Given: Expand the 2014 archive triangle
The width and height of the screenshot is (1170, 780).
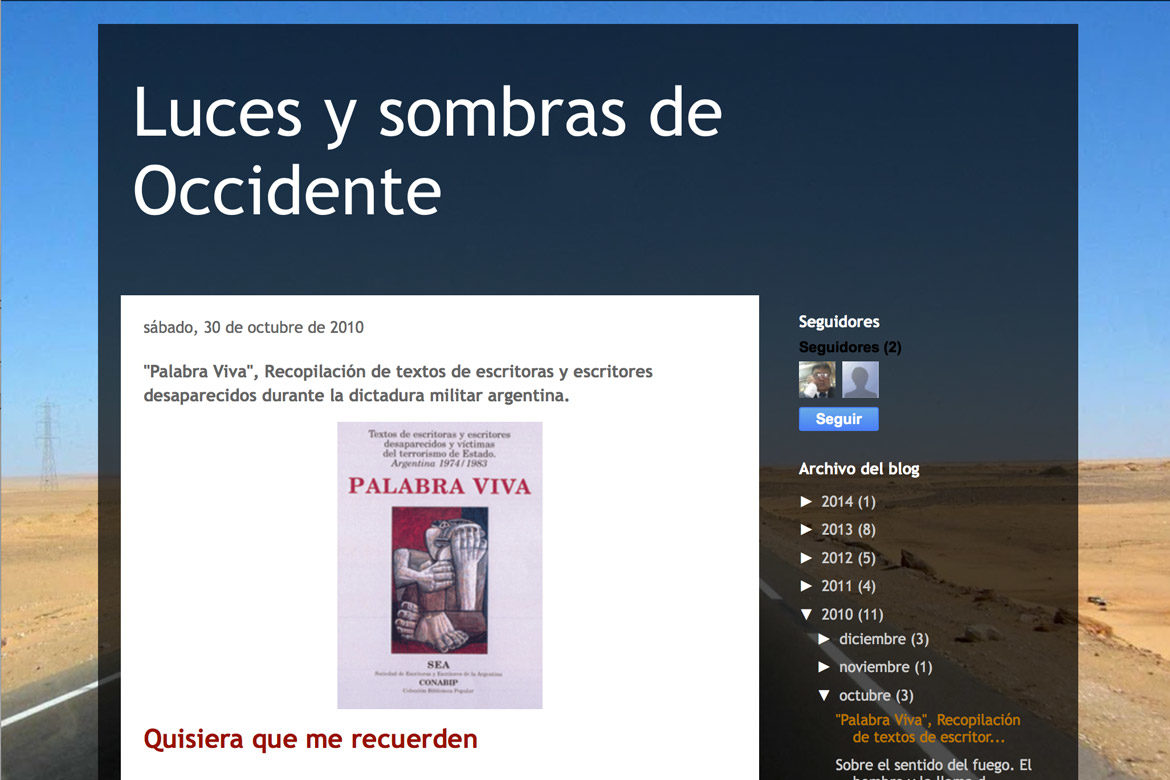Looking at the screenshot, I should (807, 502).
